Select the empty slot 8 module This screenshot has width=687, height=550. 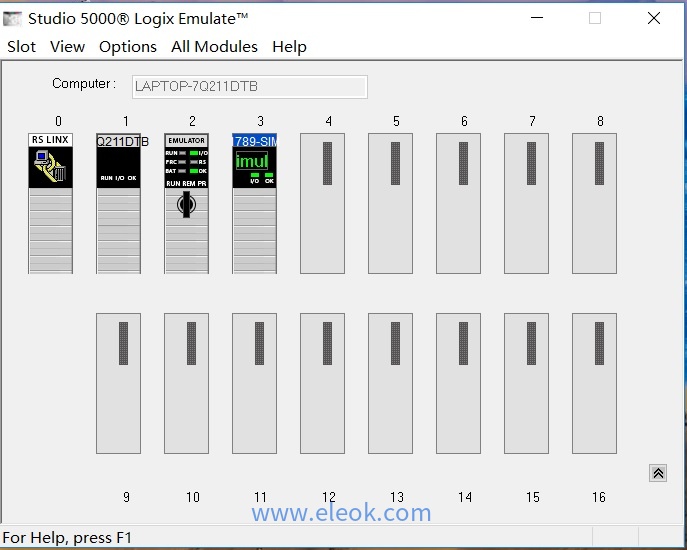pyautogui.click(x=594, y=203)
